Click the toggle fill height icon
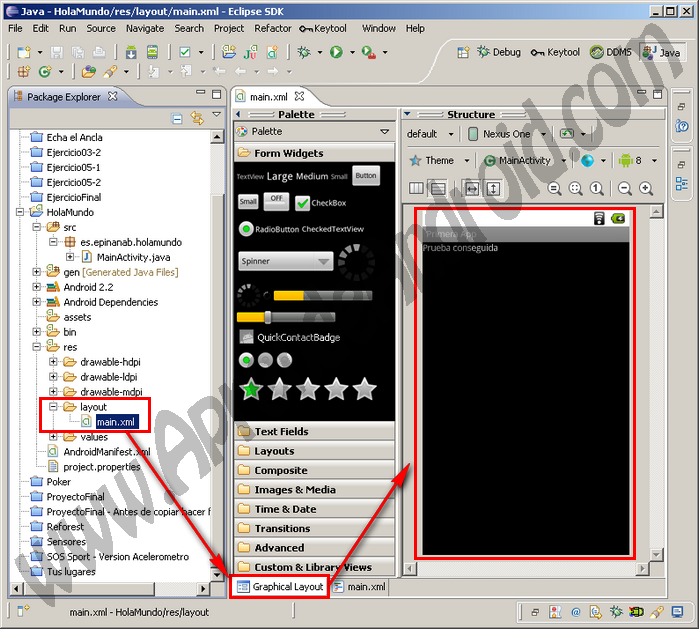The width and height of the screenshot is (699, 629). coord(493,189)
